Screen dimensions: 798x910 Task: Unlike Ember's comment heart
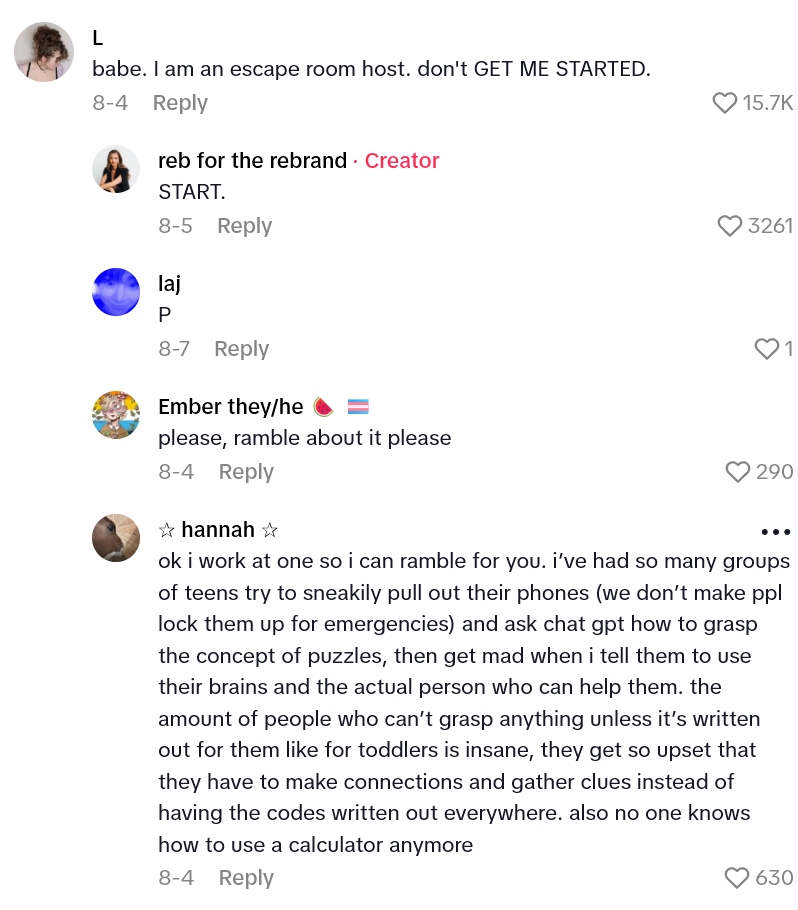[738, 471]
